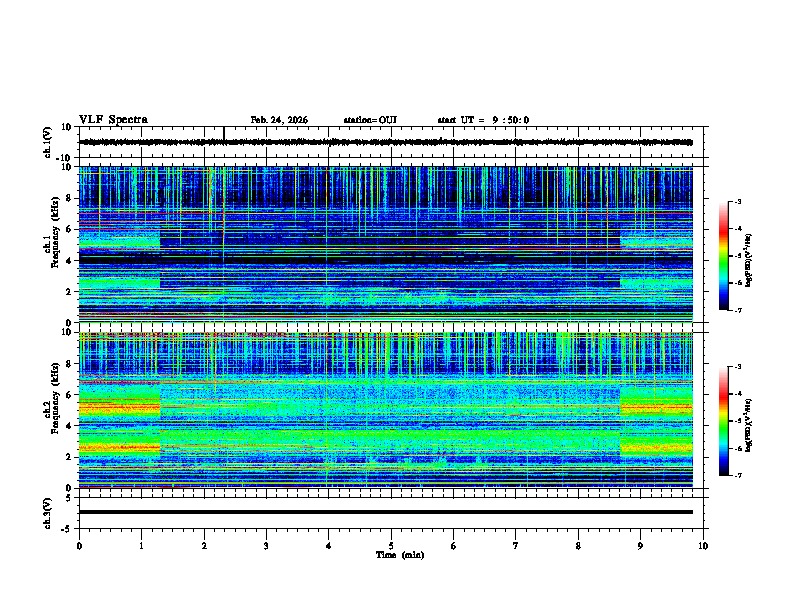The width and height of the screenshot is (792, 612).
Task: Click the "-3" tick on ch.1 colorbar
Action: point(738,202)
